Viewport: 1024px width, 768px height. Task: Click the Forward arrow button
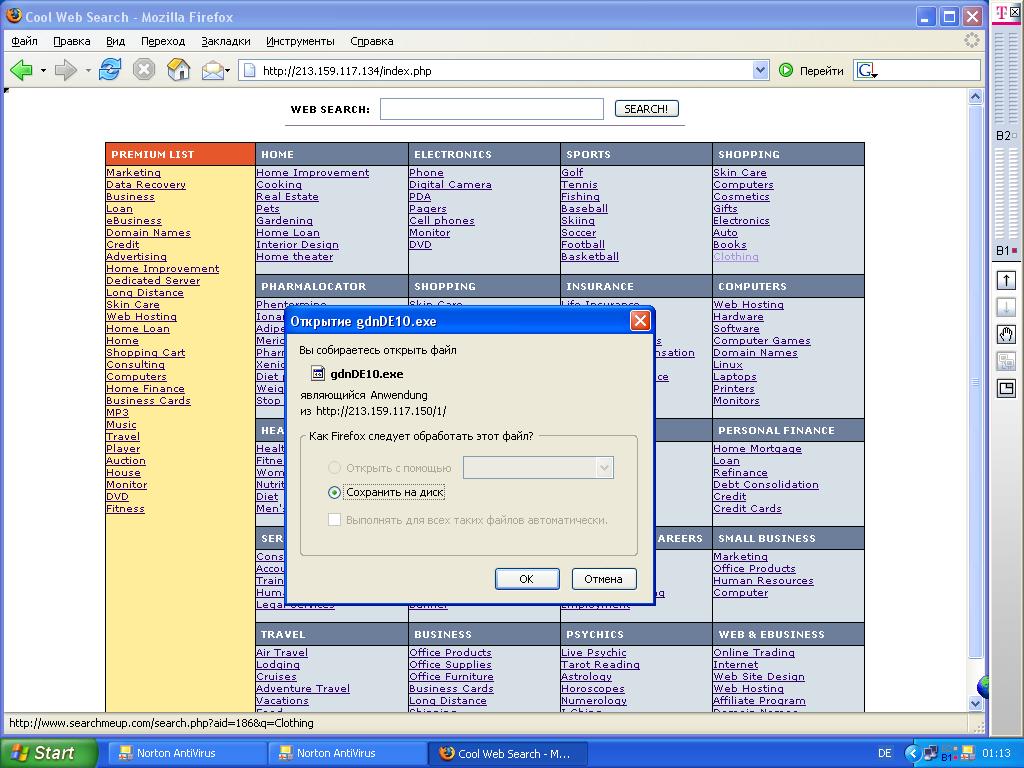(65, 70)
